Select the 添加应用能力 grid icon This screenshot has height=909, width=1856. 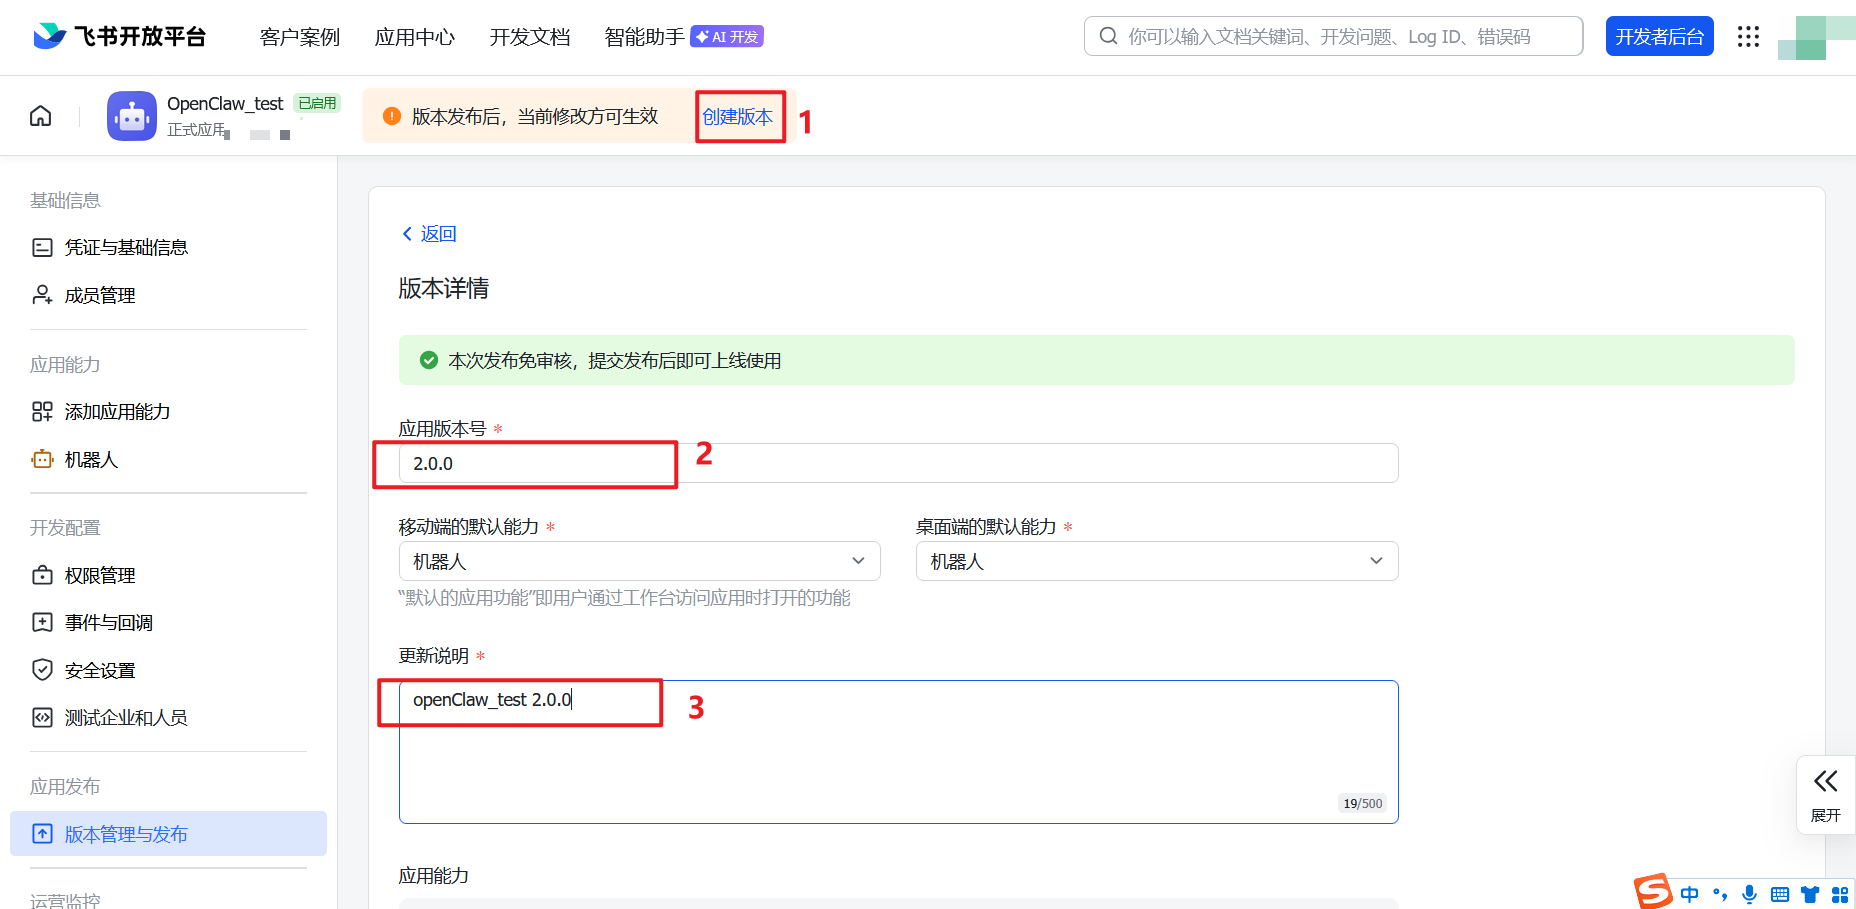[x=42, y=411]
